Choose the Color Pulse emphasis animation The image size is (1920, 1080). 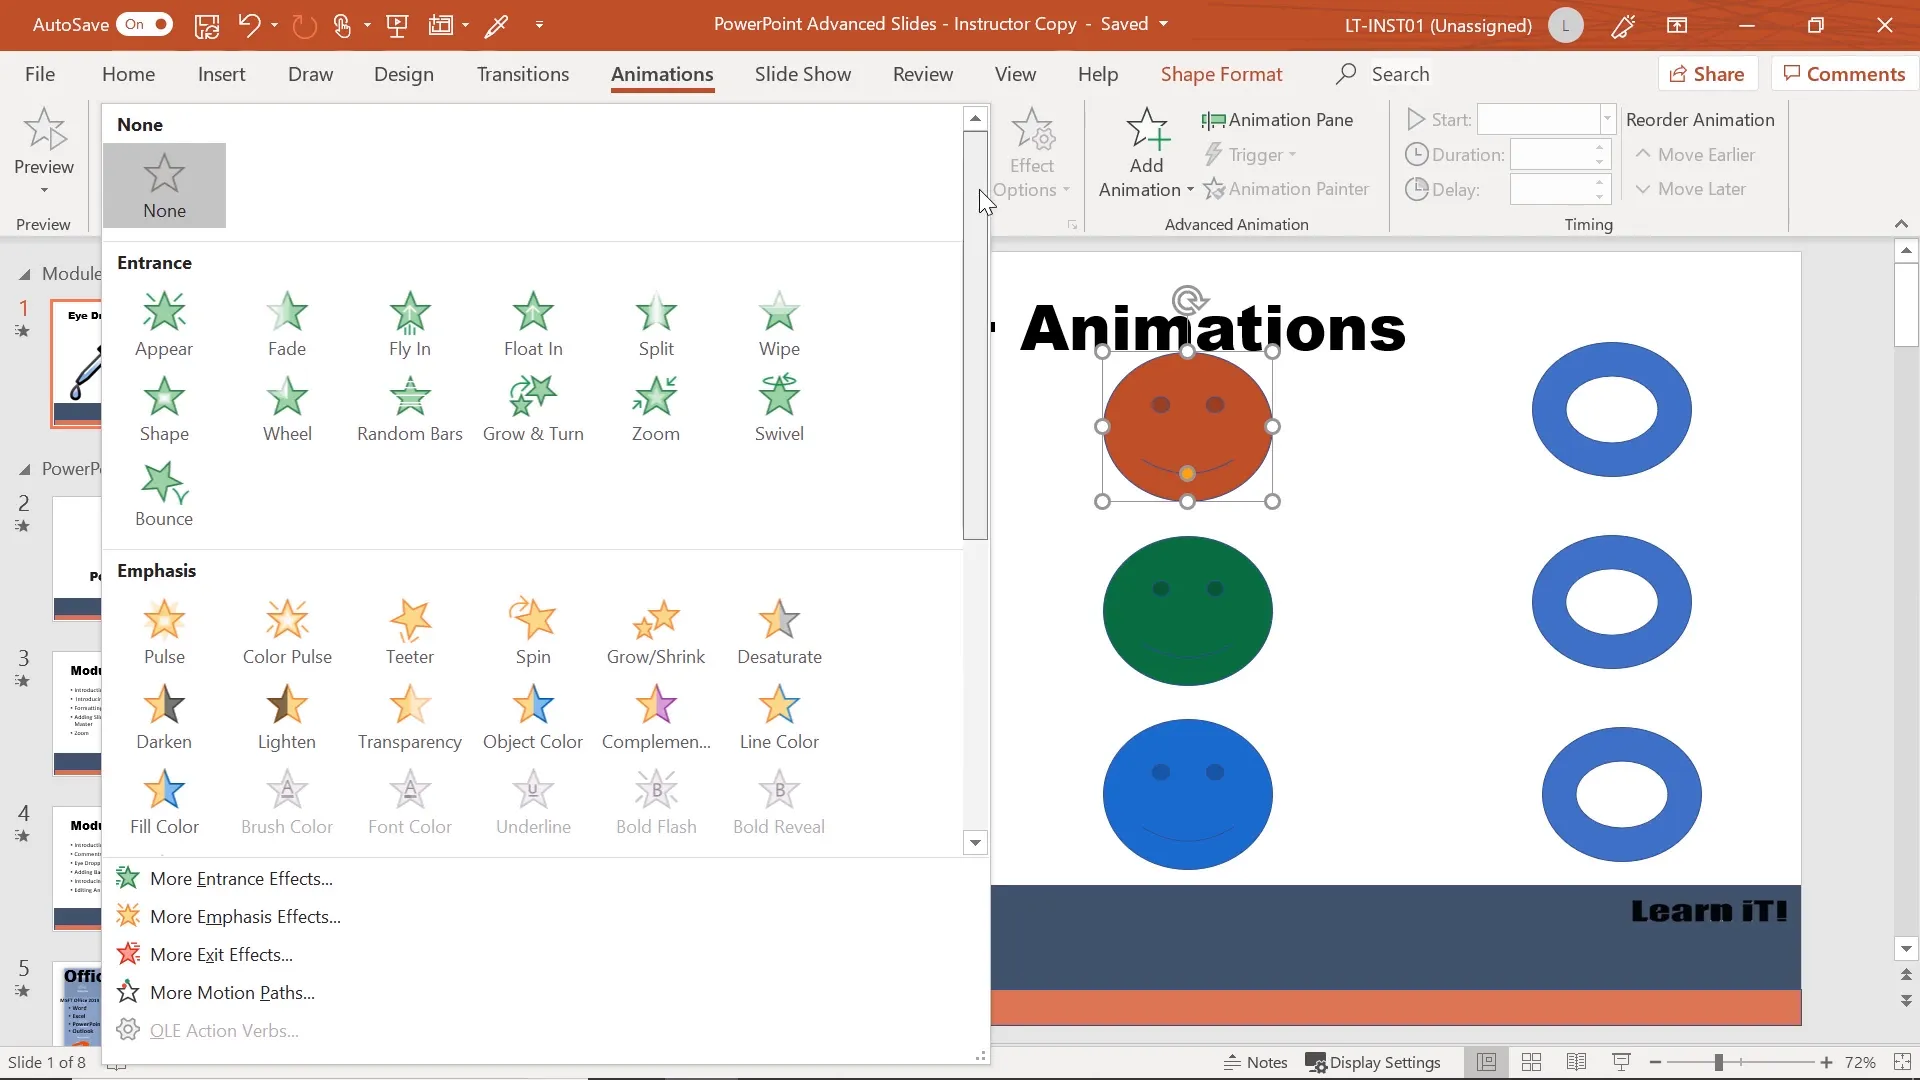click(x=287, y=633)
